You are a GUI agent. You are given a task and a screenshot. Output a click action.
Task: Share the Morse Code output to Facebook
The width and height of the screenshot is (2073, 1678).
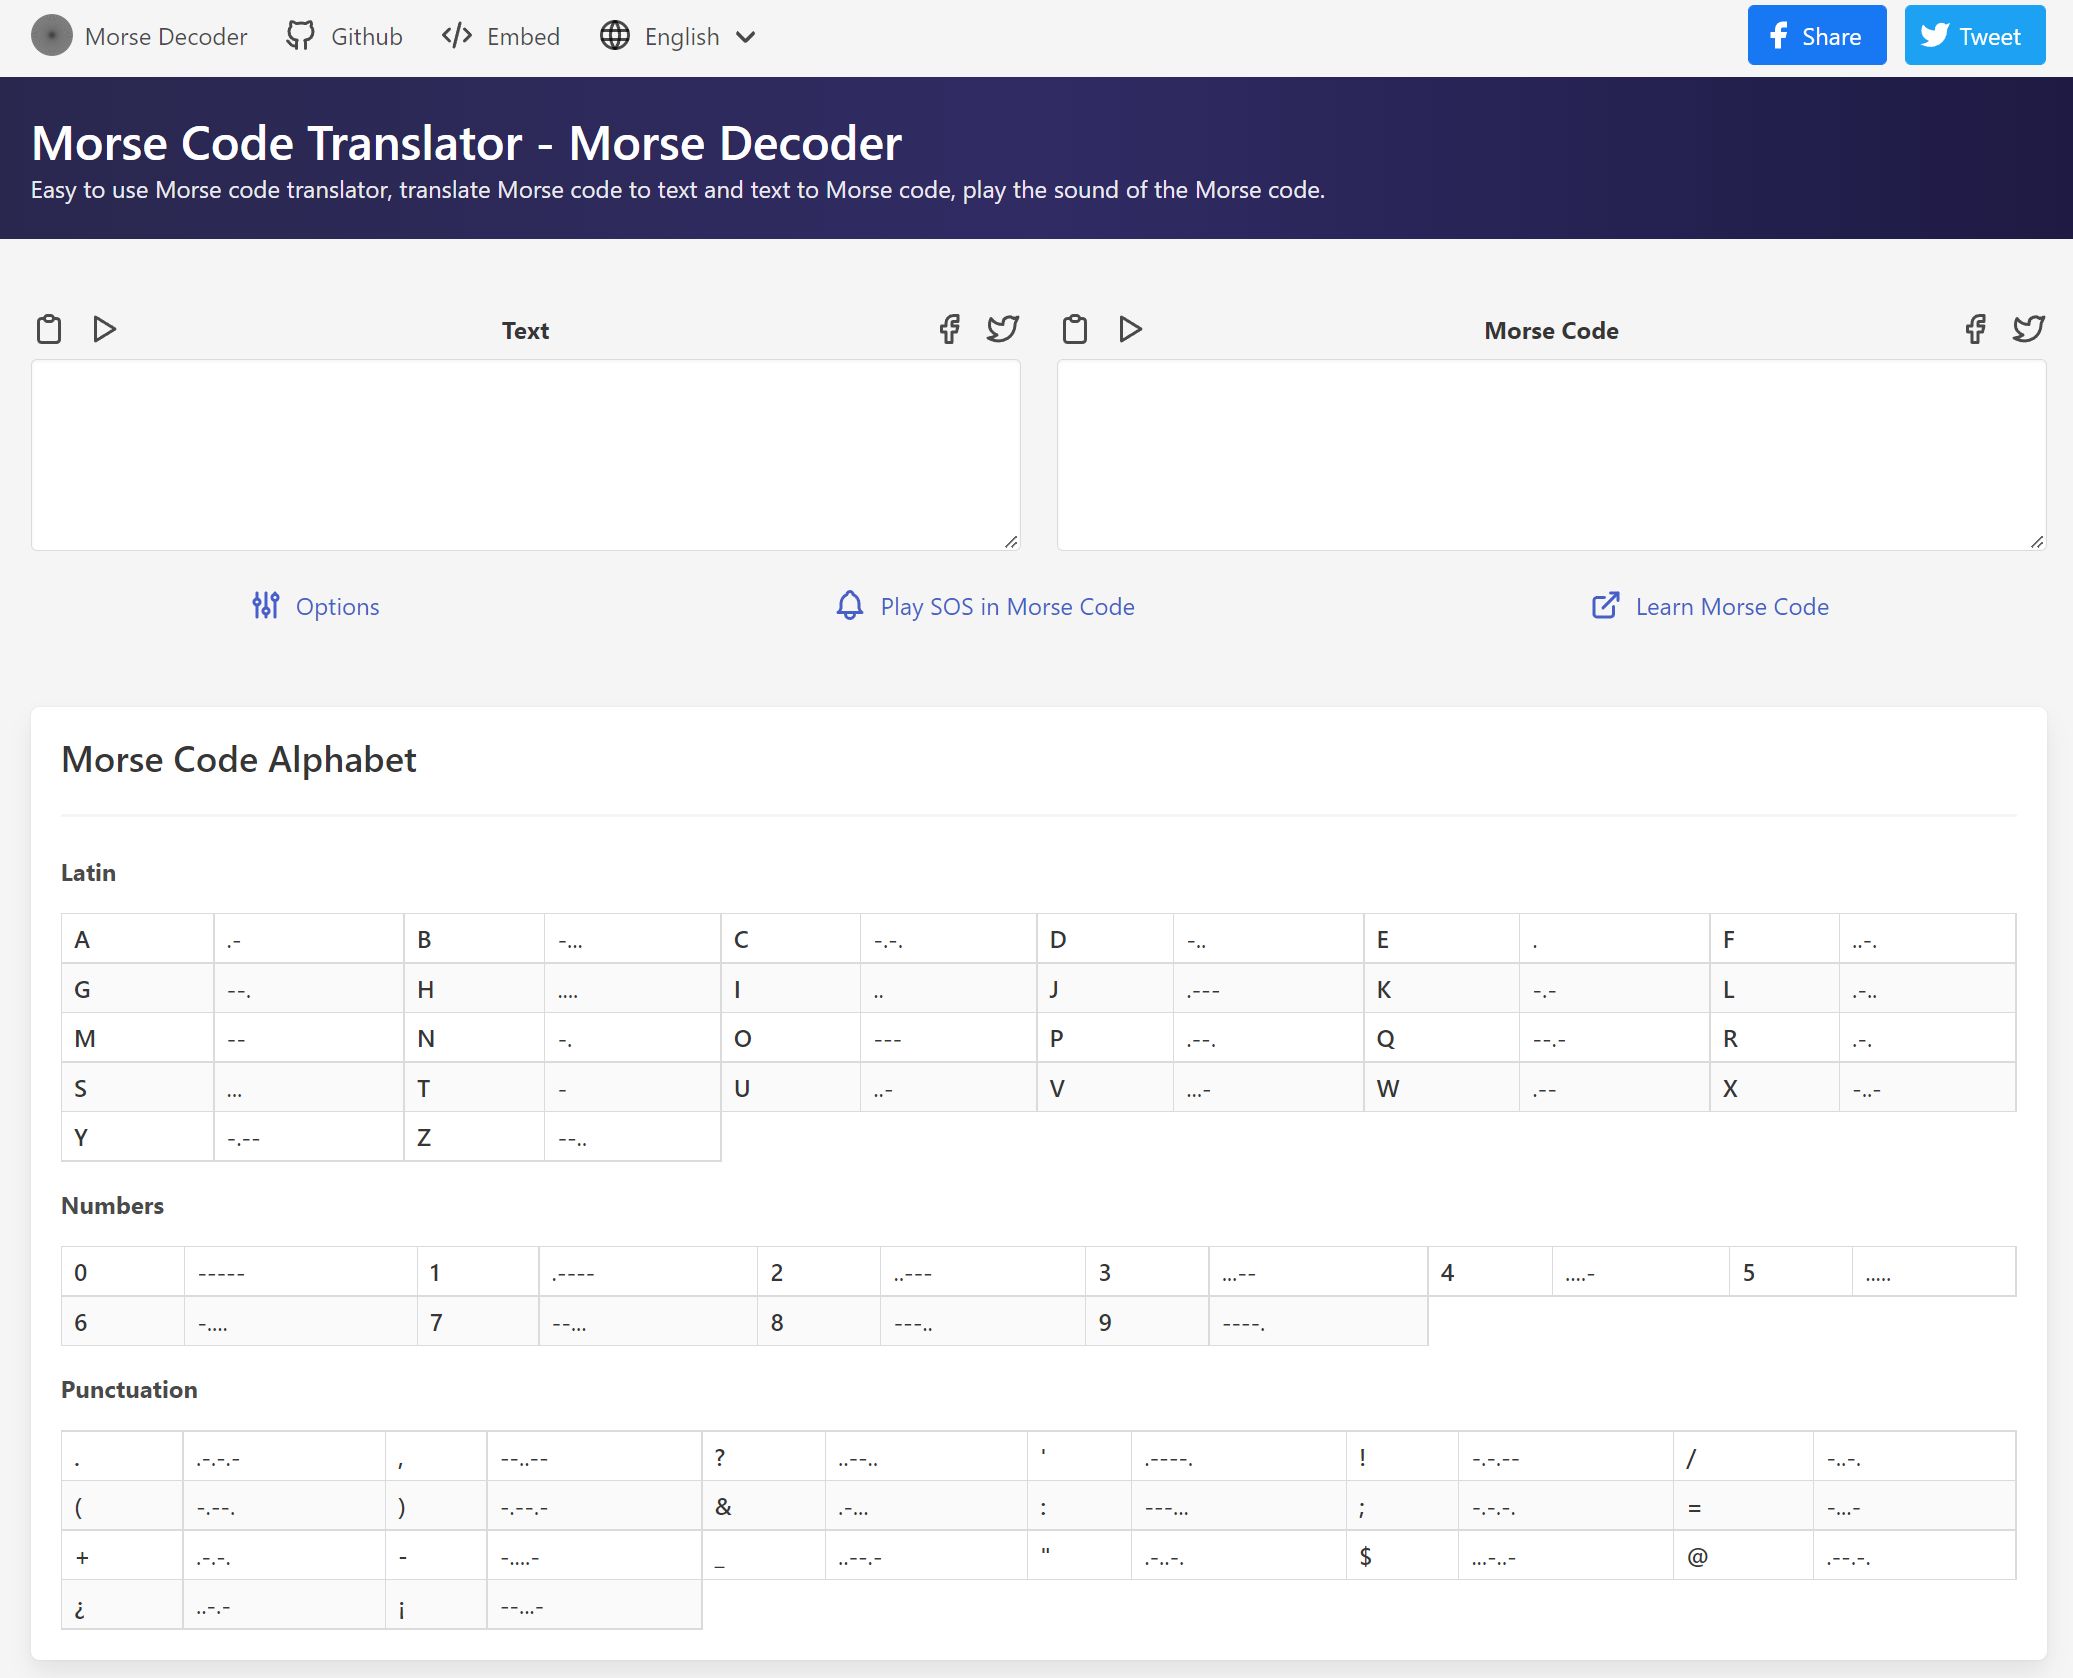coord(1975,329)
